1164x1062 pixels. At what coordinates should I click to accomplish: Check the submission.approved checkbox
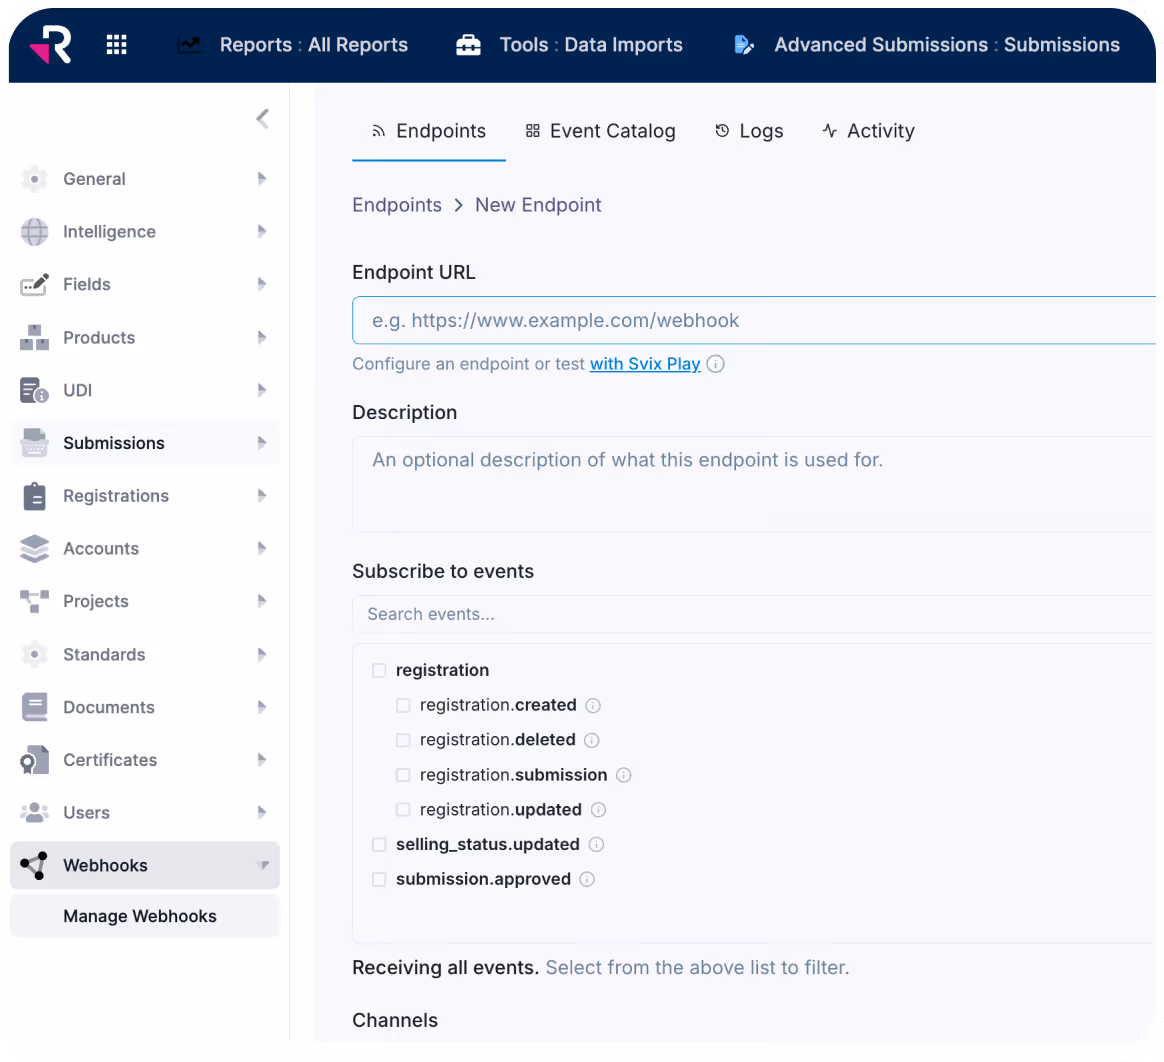(x=379, y=879)
